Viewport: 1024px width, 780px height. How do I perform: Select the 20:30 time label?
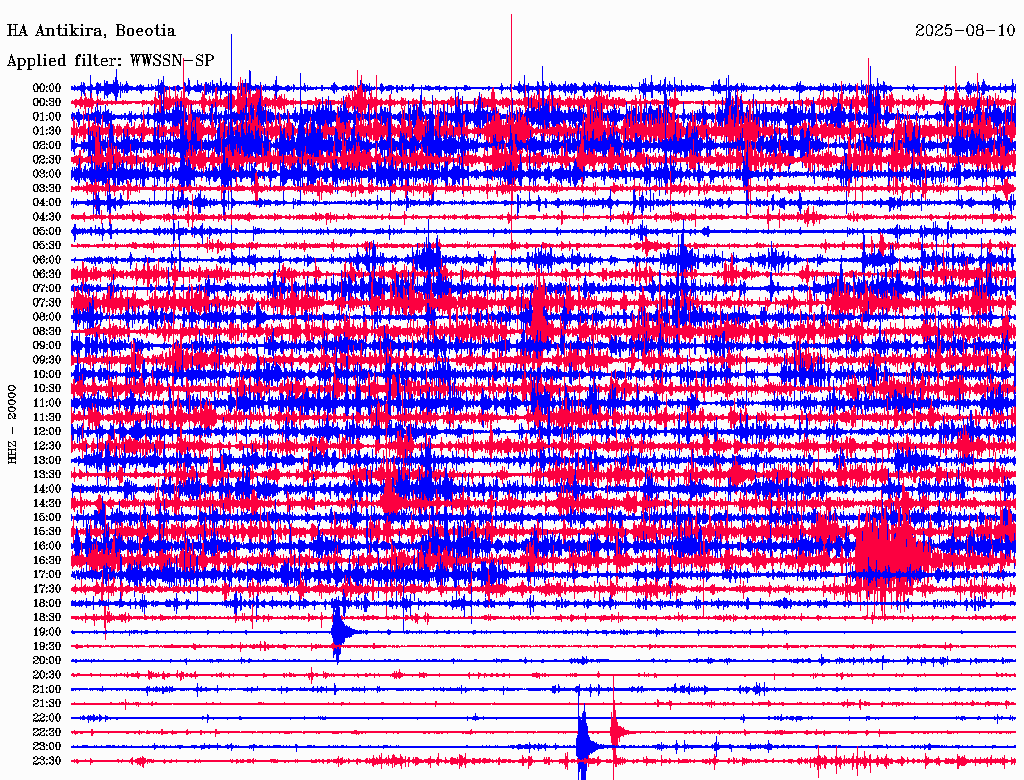[46, 675]
